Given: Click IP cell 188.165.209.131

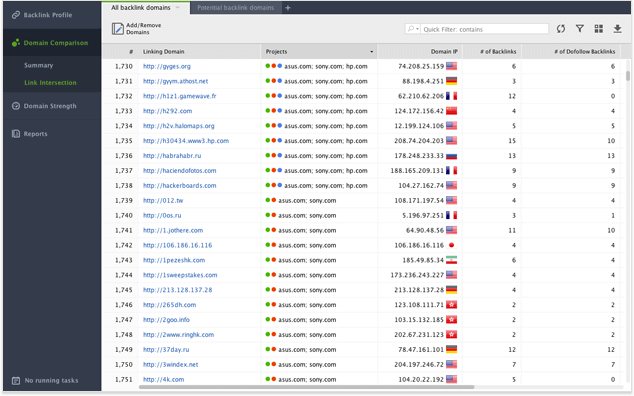Looking at the screenshot, I should (x=417, y=171).
